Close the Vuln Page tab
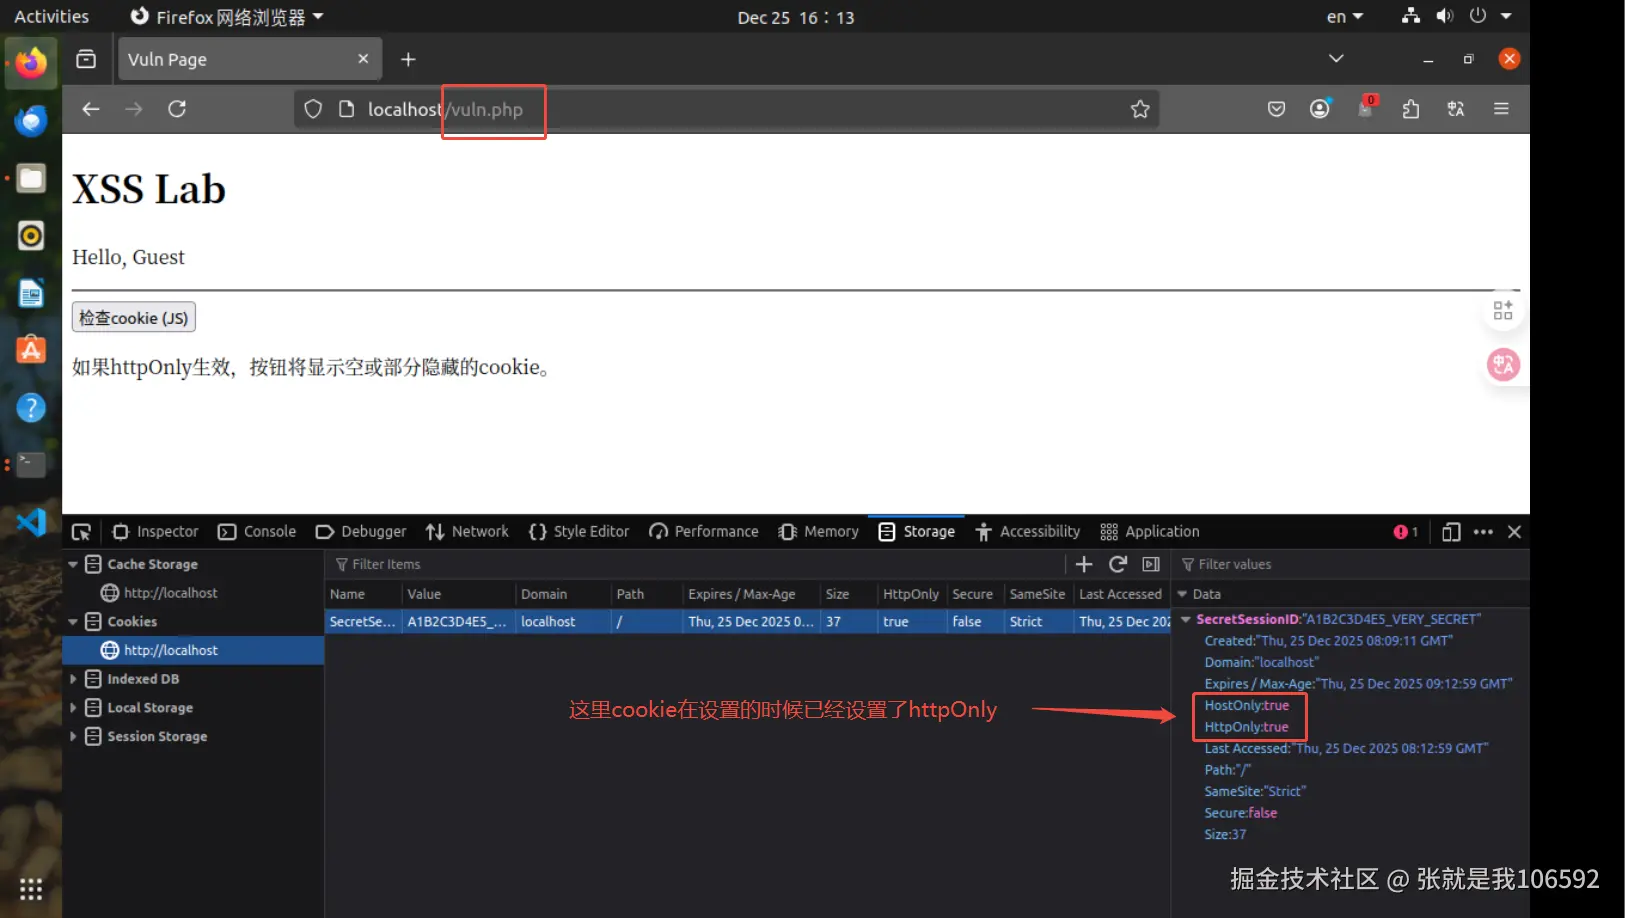Viewport: 1625px width, 918px height. pyautogui.click(x=363, y=59)
